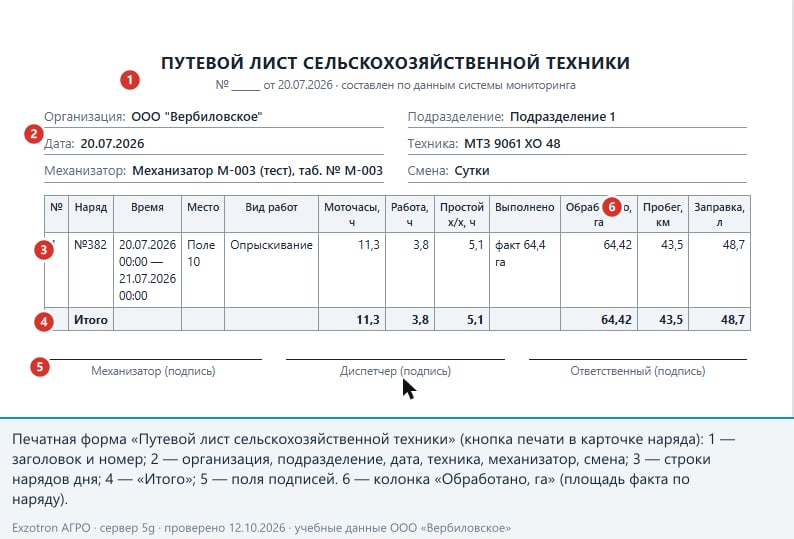Screen dimensions: 794x539
Task: Click the operator value «Механизатор М-003 (тест)»
Action: click(x=213, y=171)
